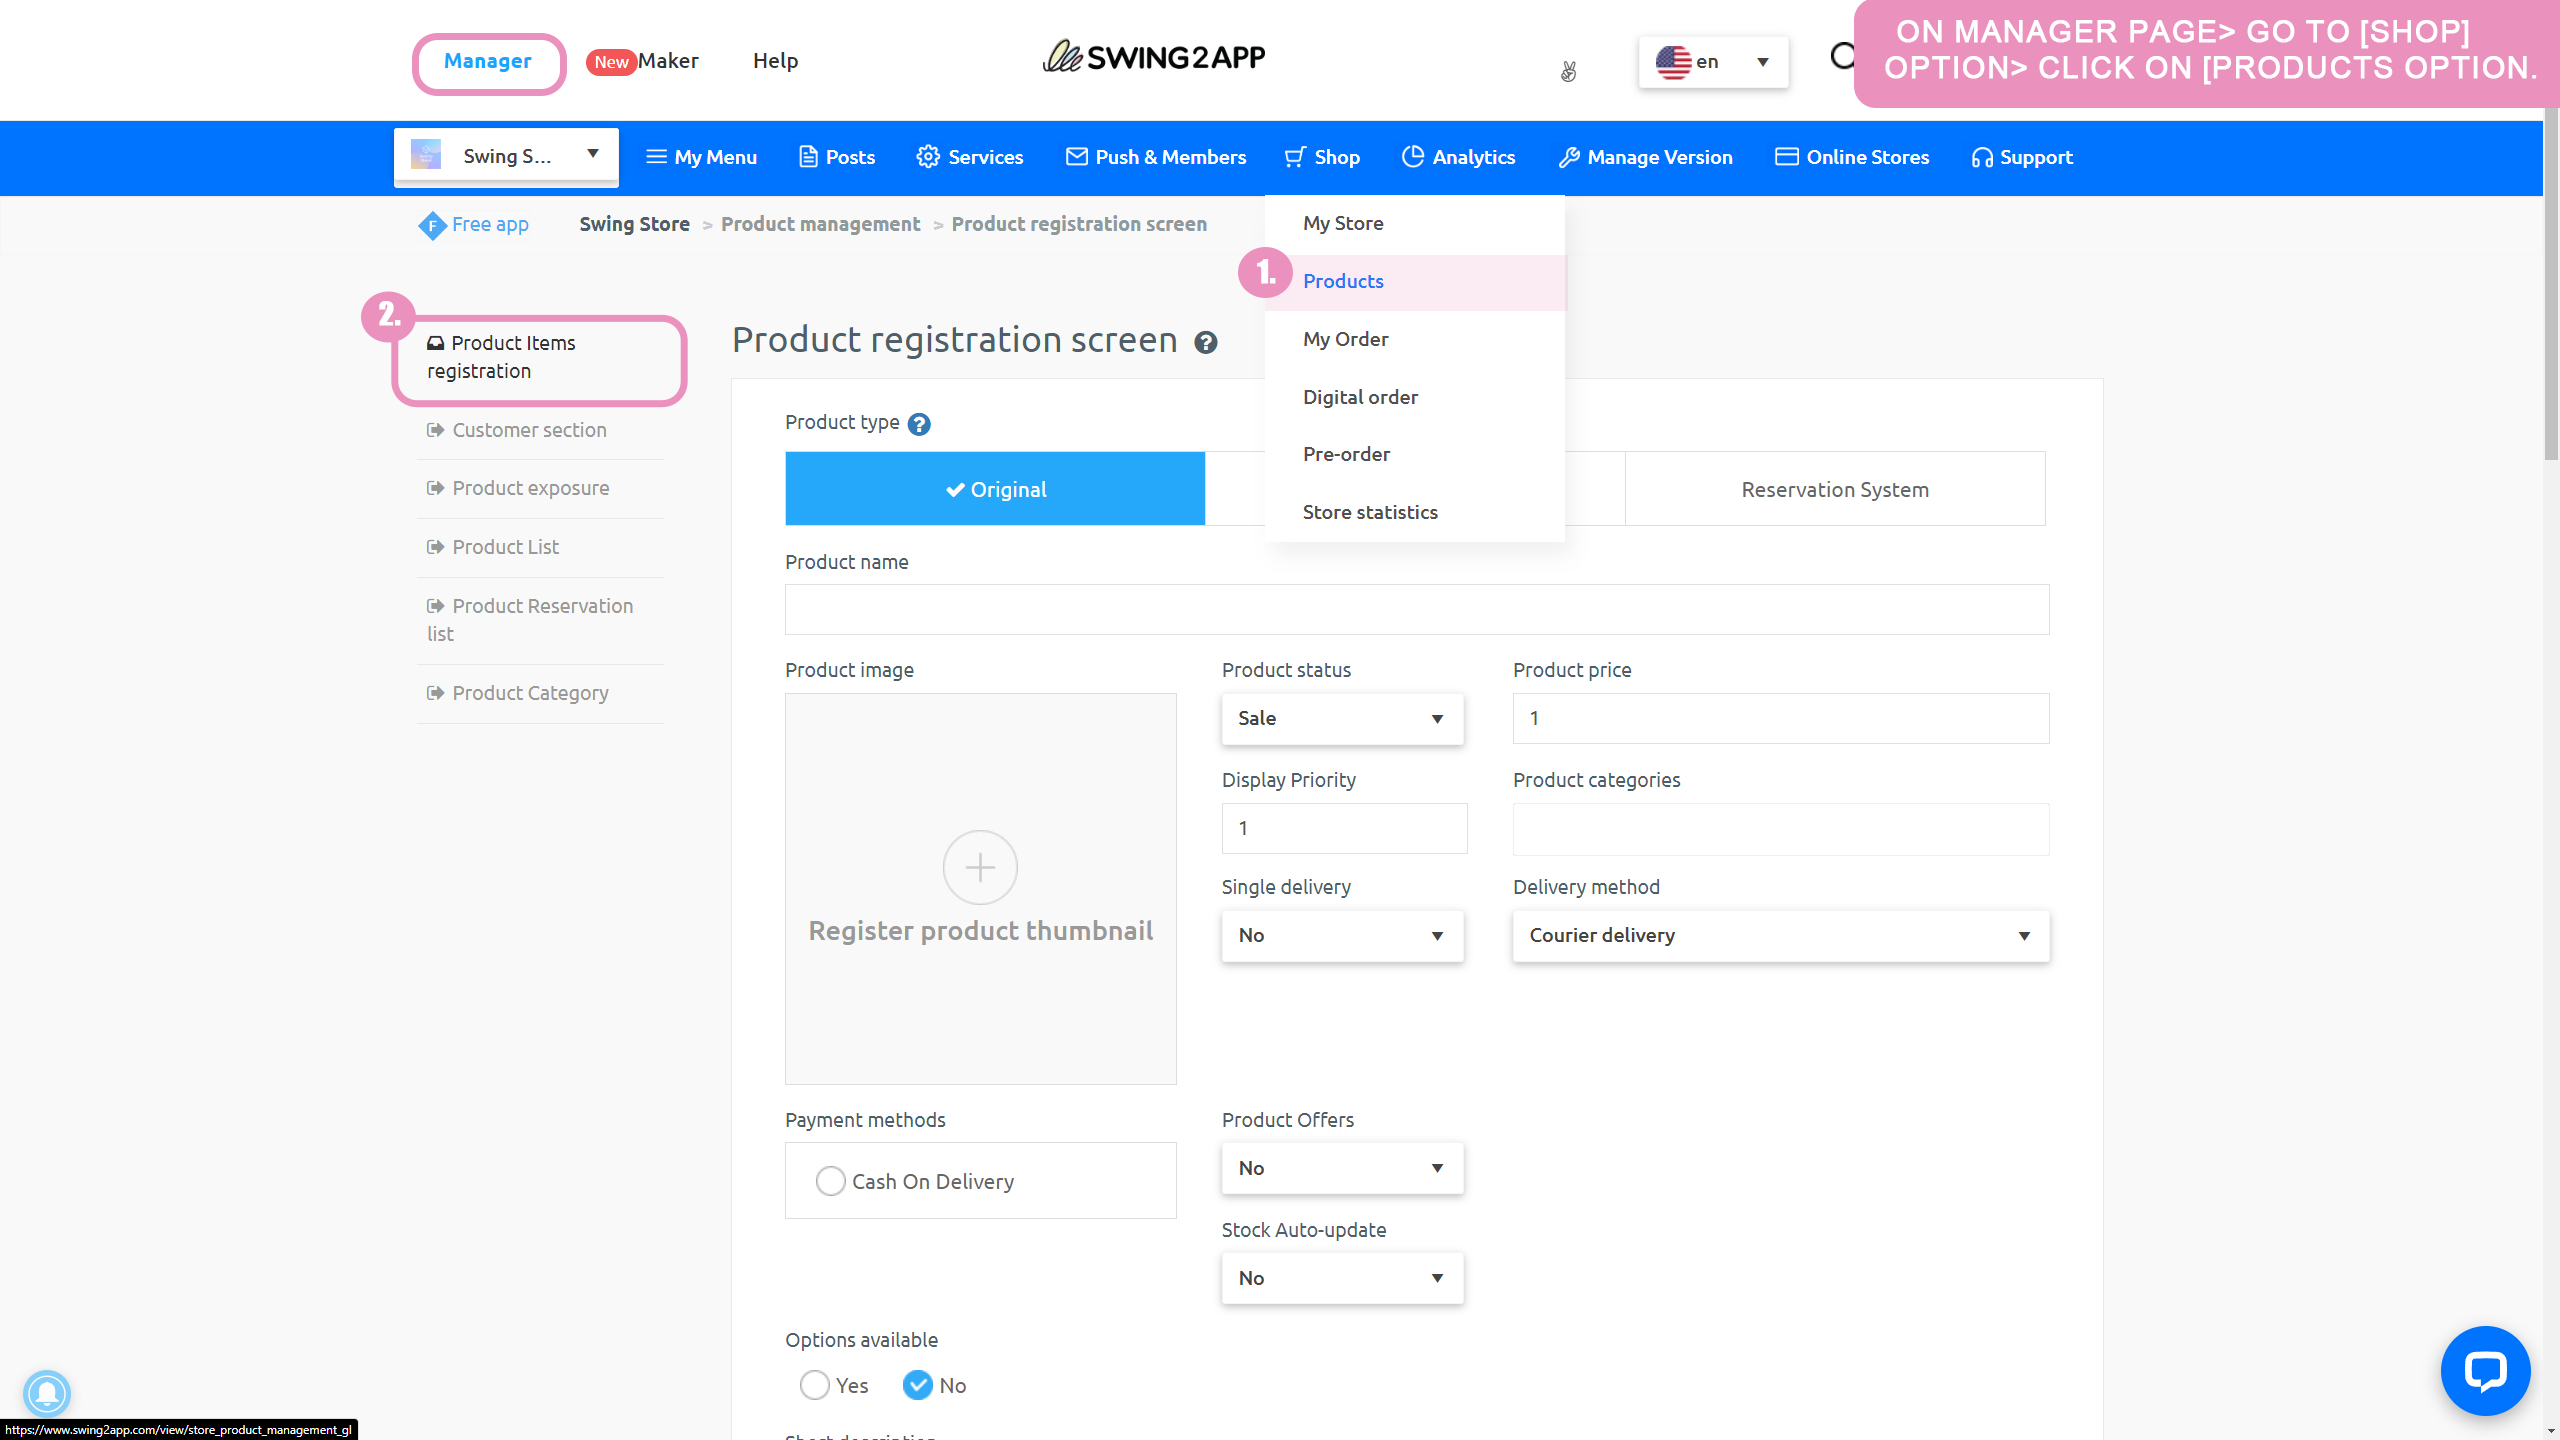Open Product Category in sidebar

point(530,693)
